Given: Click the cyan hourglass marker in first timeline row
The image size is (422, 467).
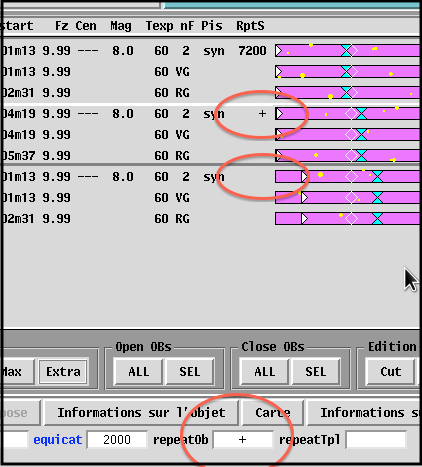Looking at the screenshot, I should coord(347,51).
